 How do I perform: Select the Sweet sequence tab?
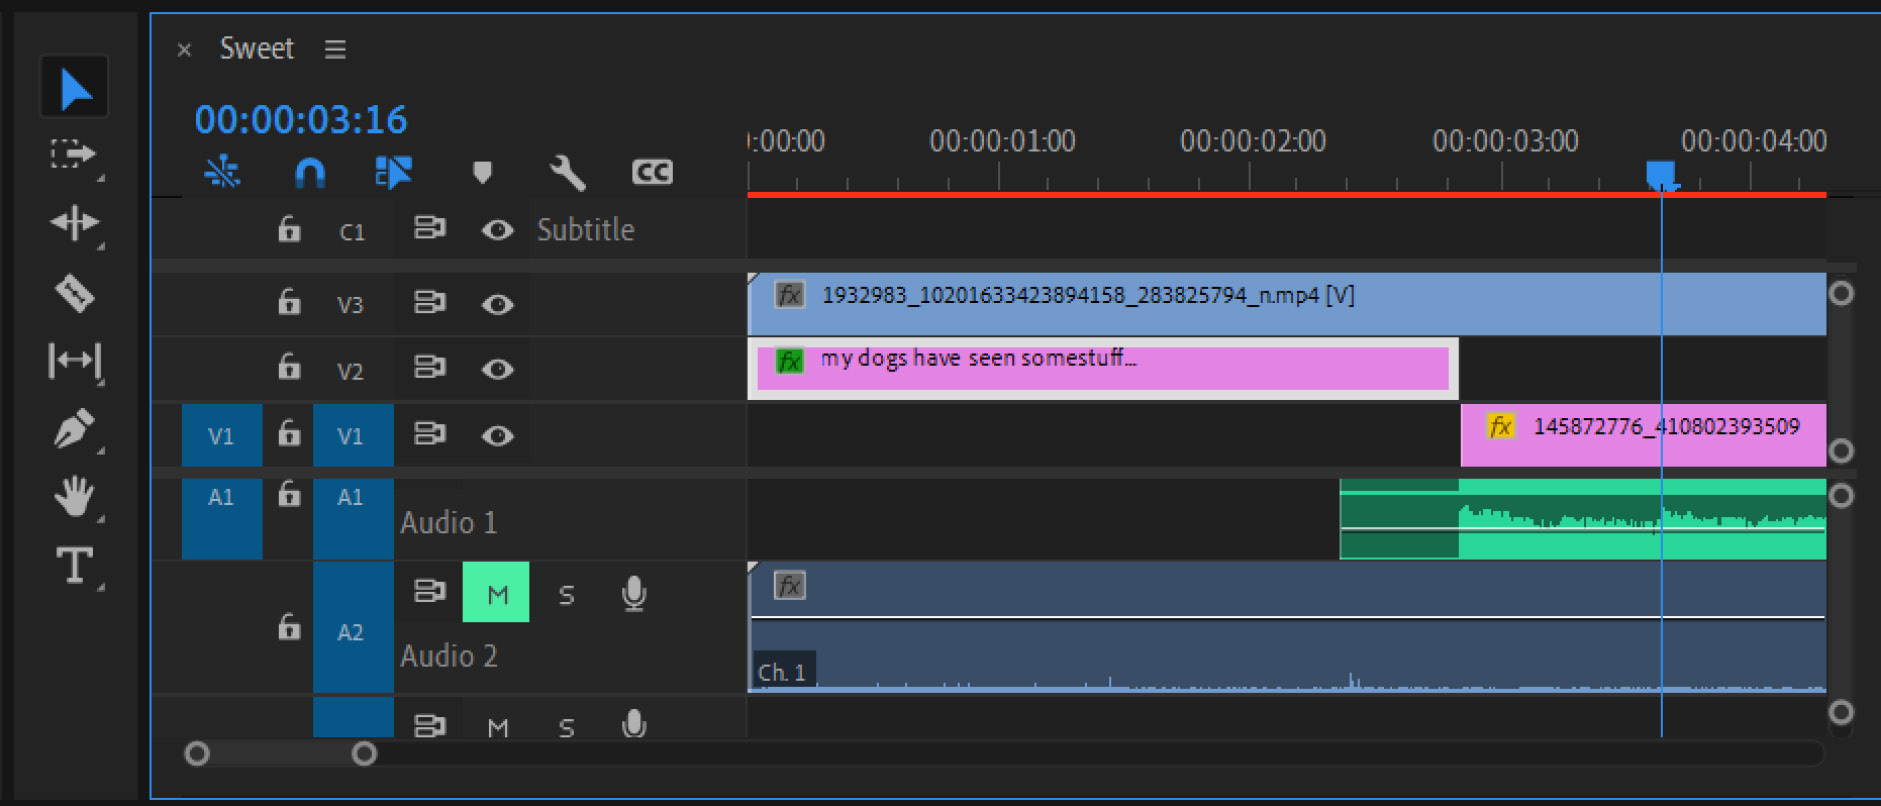point(257,48)
